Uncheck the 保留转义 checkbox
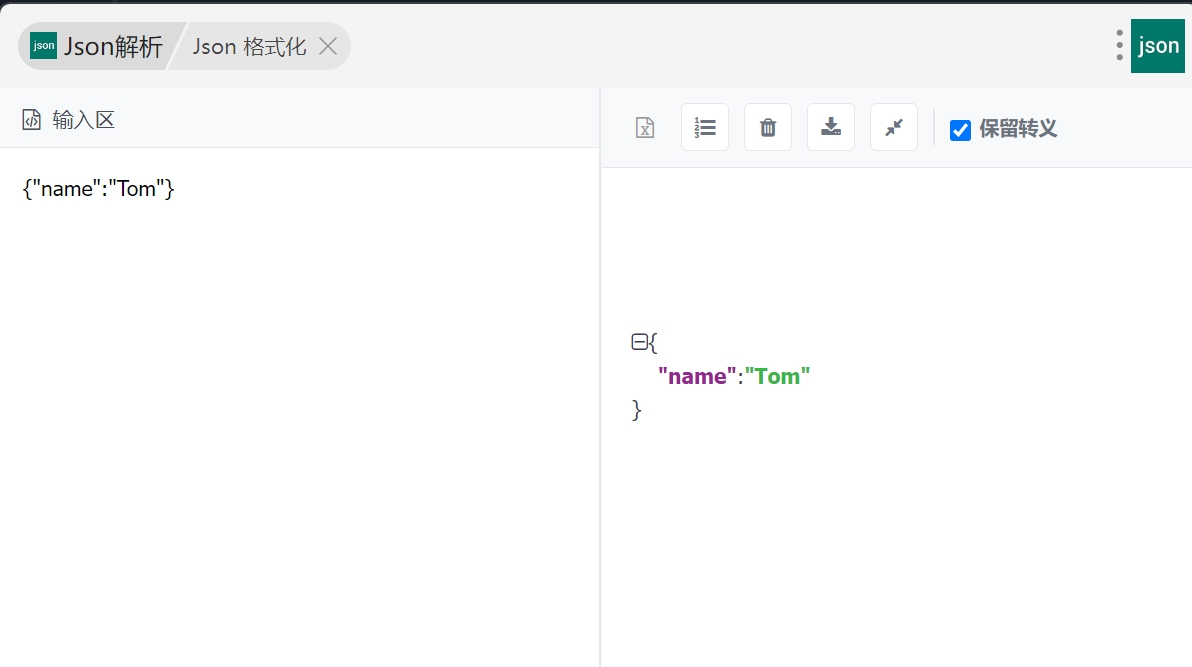1192x667 pixels. (960, 130)
